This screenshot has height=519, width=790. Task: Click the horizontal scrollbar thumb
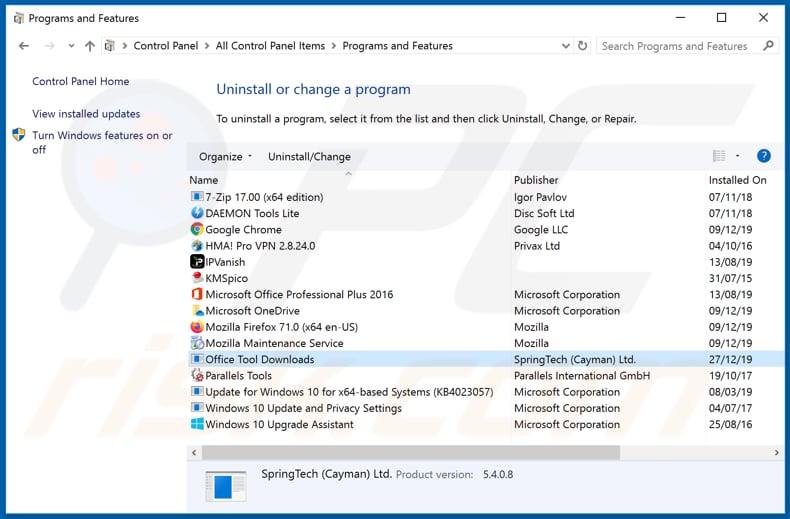[x=411, y=452]
